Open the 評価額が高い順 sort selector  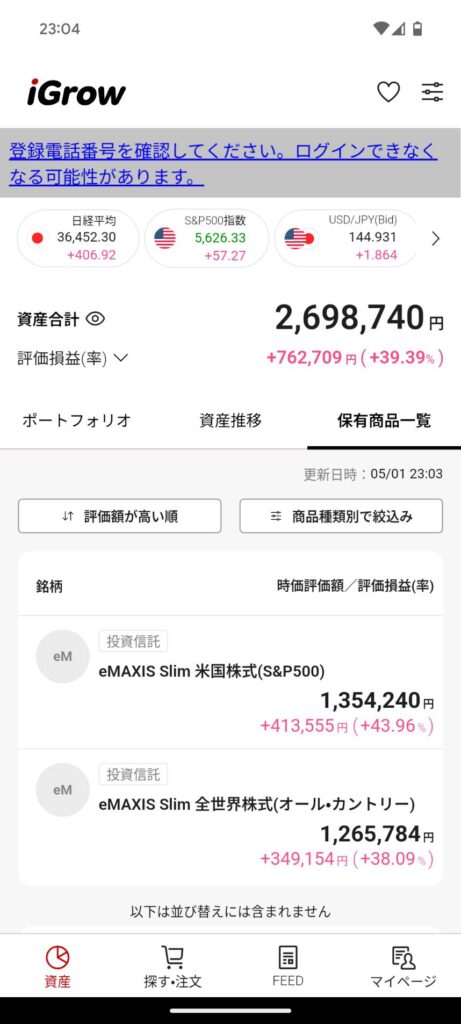(x=119, y=516)
